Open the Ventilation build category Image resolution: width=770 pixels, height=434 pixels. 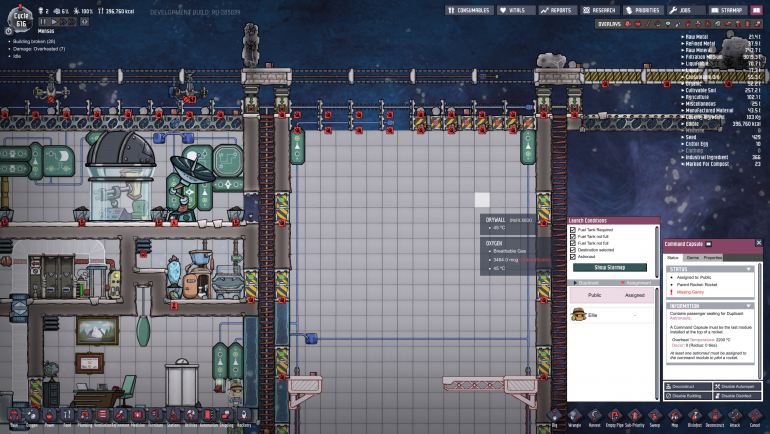pyautogui.click(x=102, y=416)
